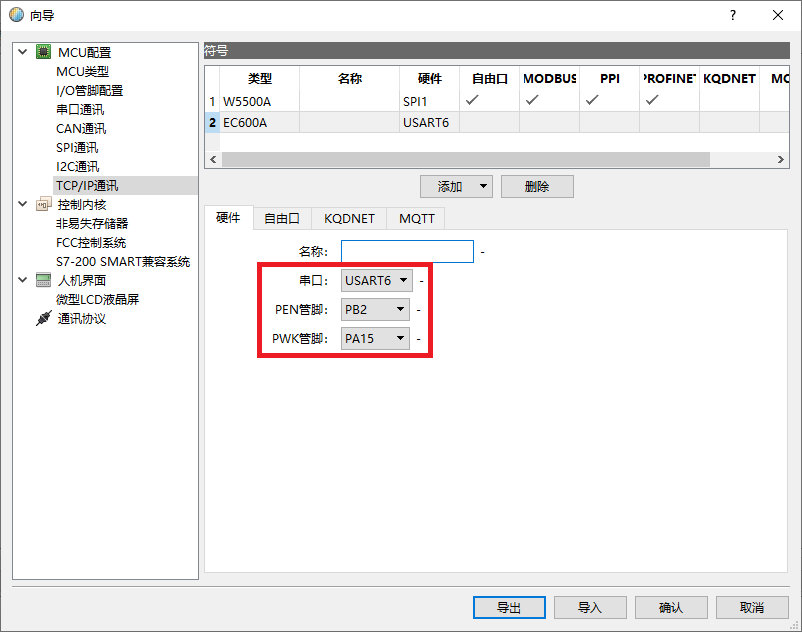Toggle the PROFINET checkmark for W5500A

(x=653, y=100)
